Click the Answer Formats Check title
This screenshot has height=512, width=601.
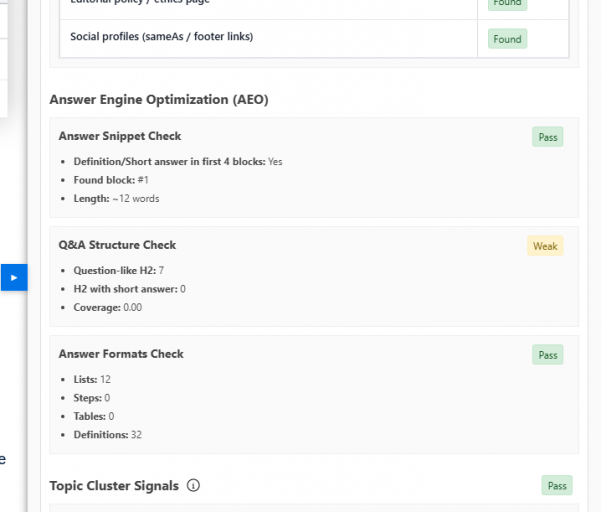121,354
